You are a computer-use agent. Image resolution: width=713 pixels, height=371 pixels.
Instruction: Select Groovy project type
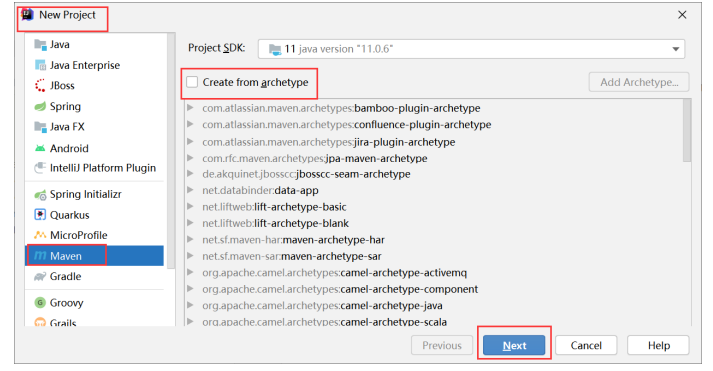coord(95,303)
